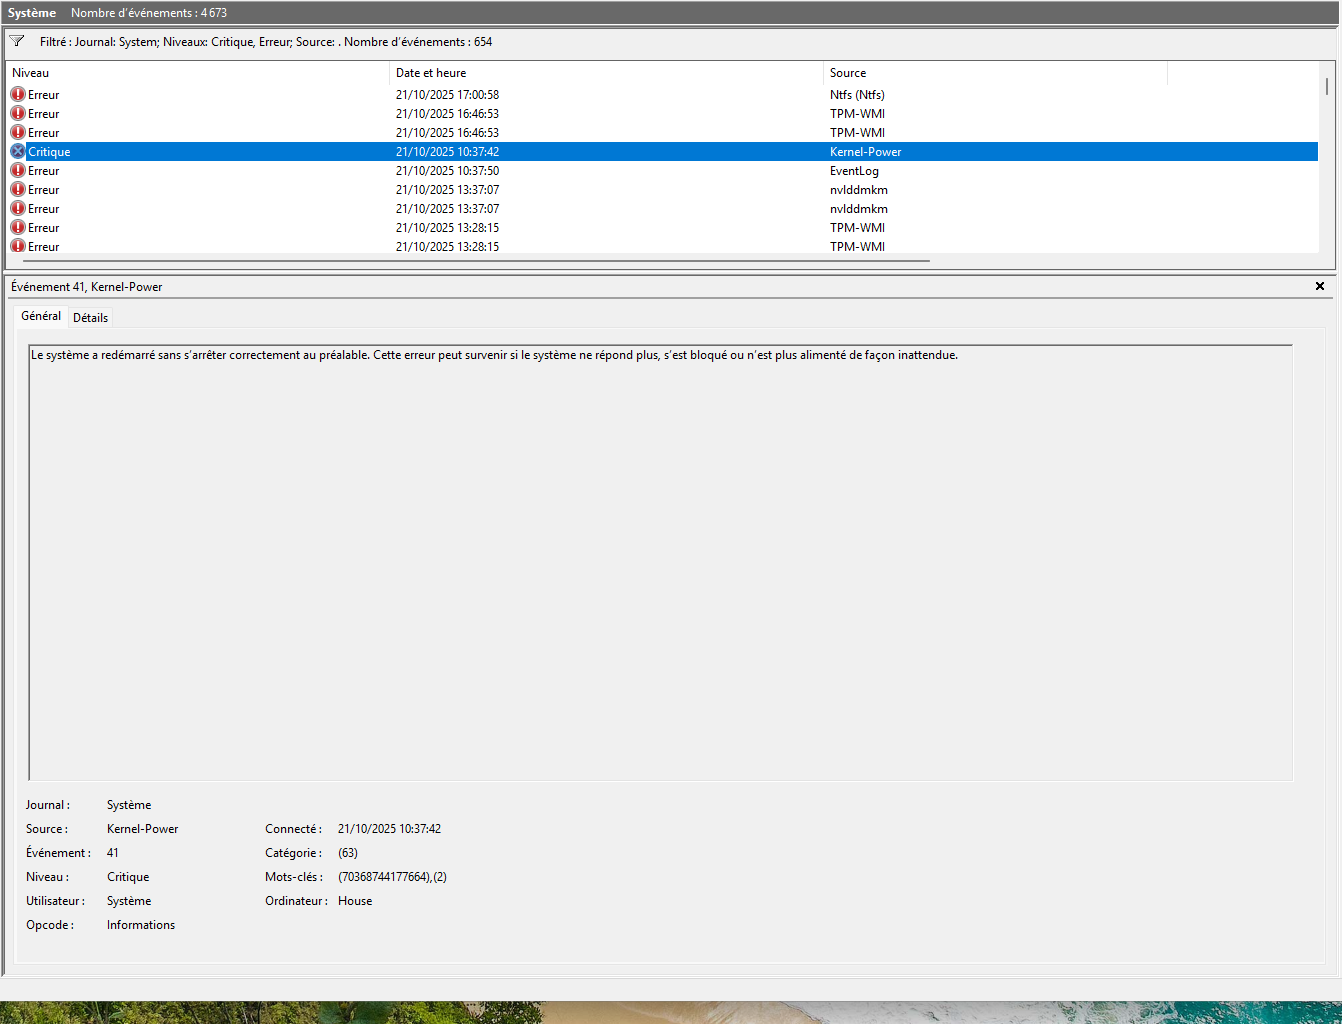Select the 21/10/2025 17:00:58 date cell

click(x=447, y=95)
